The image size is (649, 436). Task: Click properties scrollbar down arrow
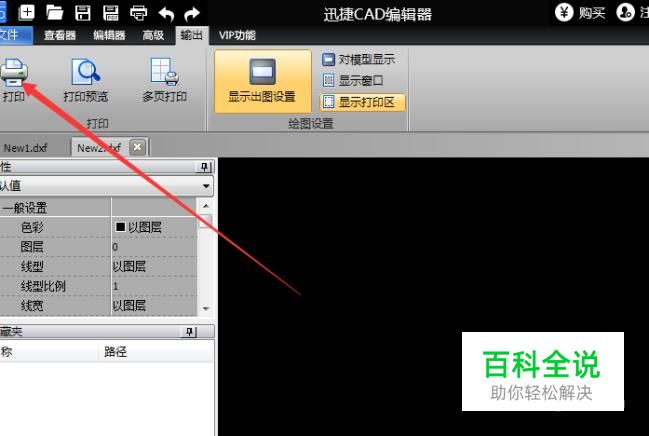click(x=206, y=308)
